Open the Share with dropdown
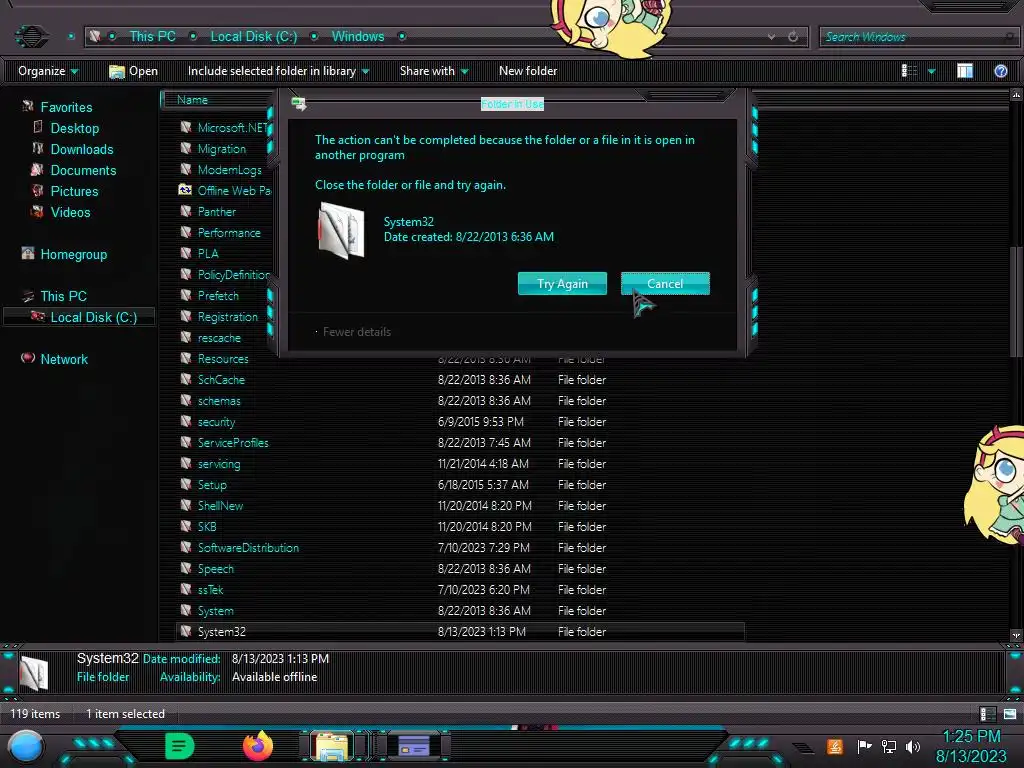 coord(434,71)
